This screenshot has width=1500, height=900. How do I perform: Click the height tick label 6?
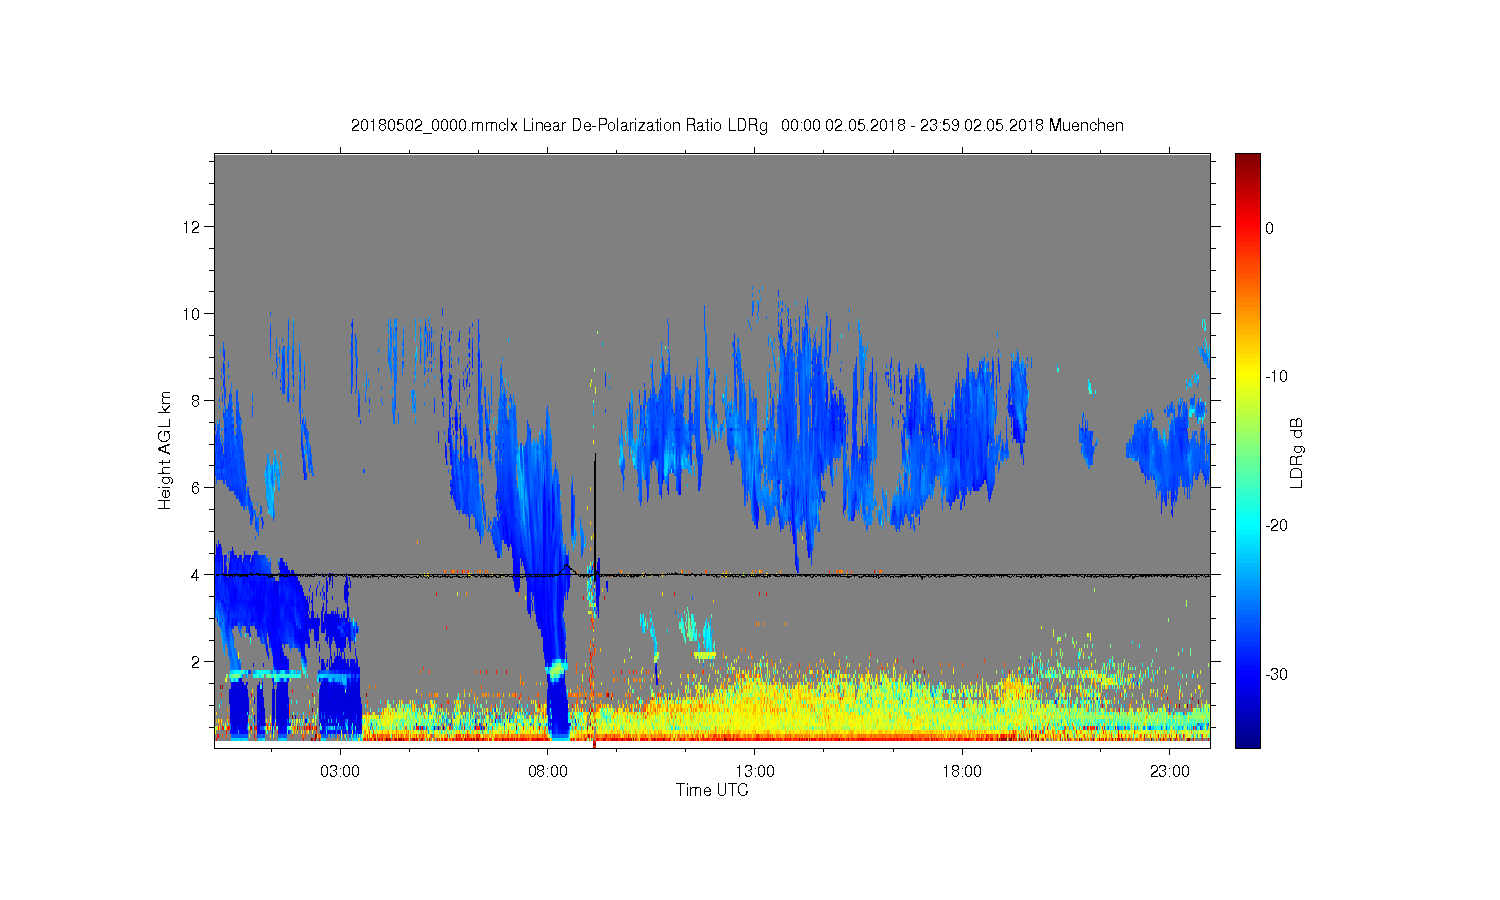coord(196,488)
